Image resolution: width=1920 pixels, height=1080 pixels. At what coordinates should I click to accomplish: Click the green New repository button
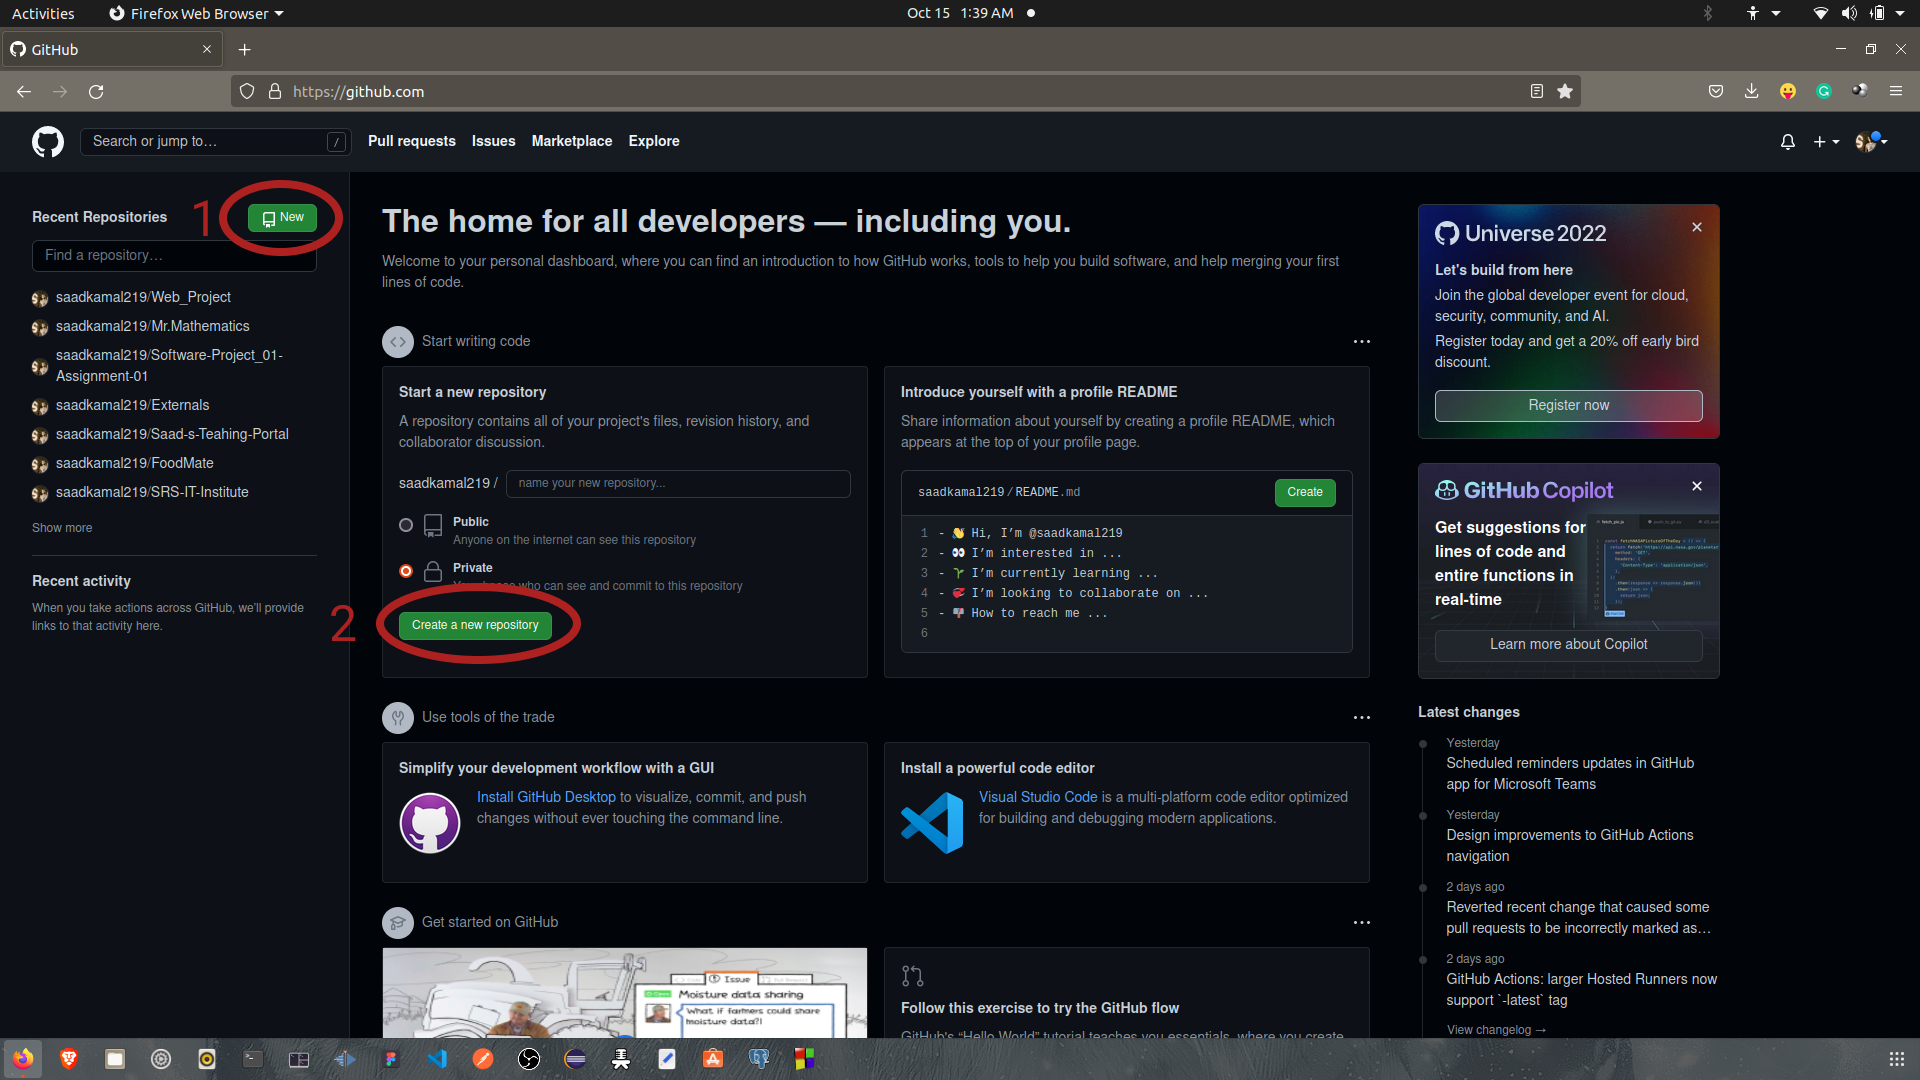(x=282, y=218)
